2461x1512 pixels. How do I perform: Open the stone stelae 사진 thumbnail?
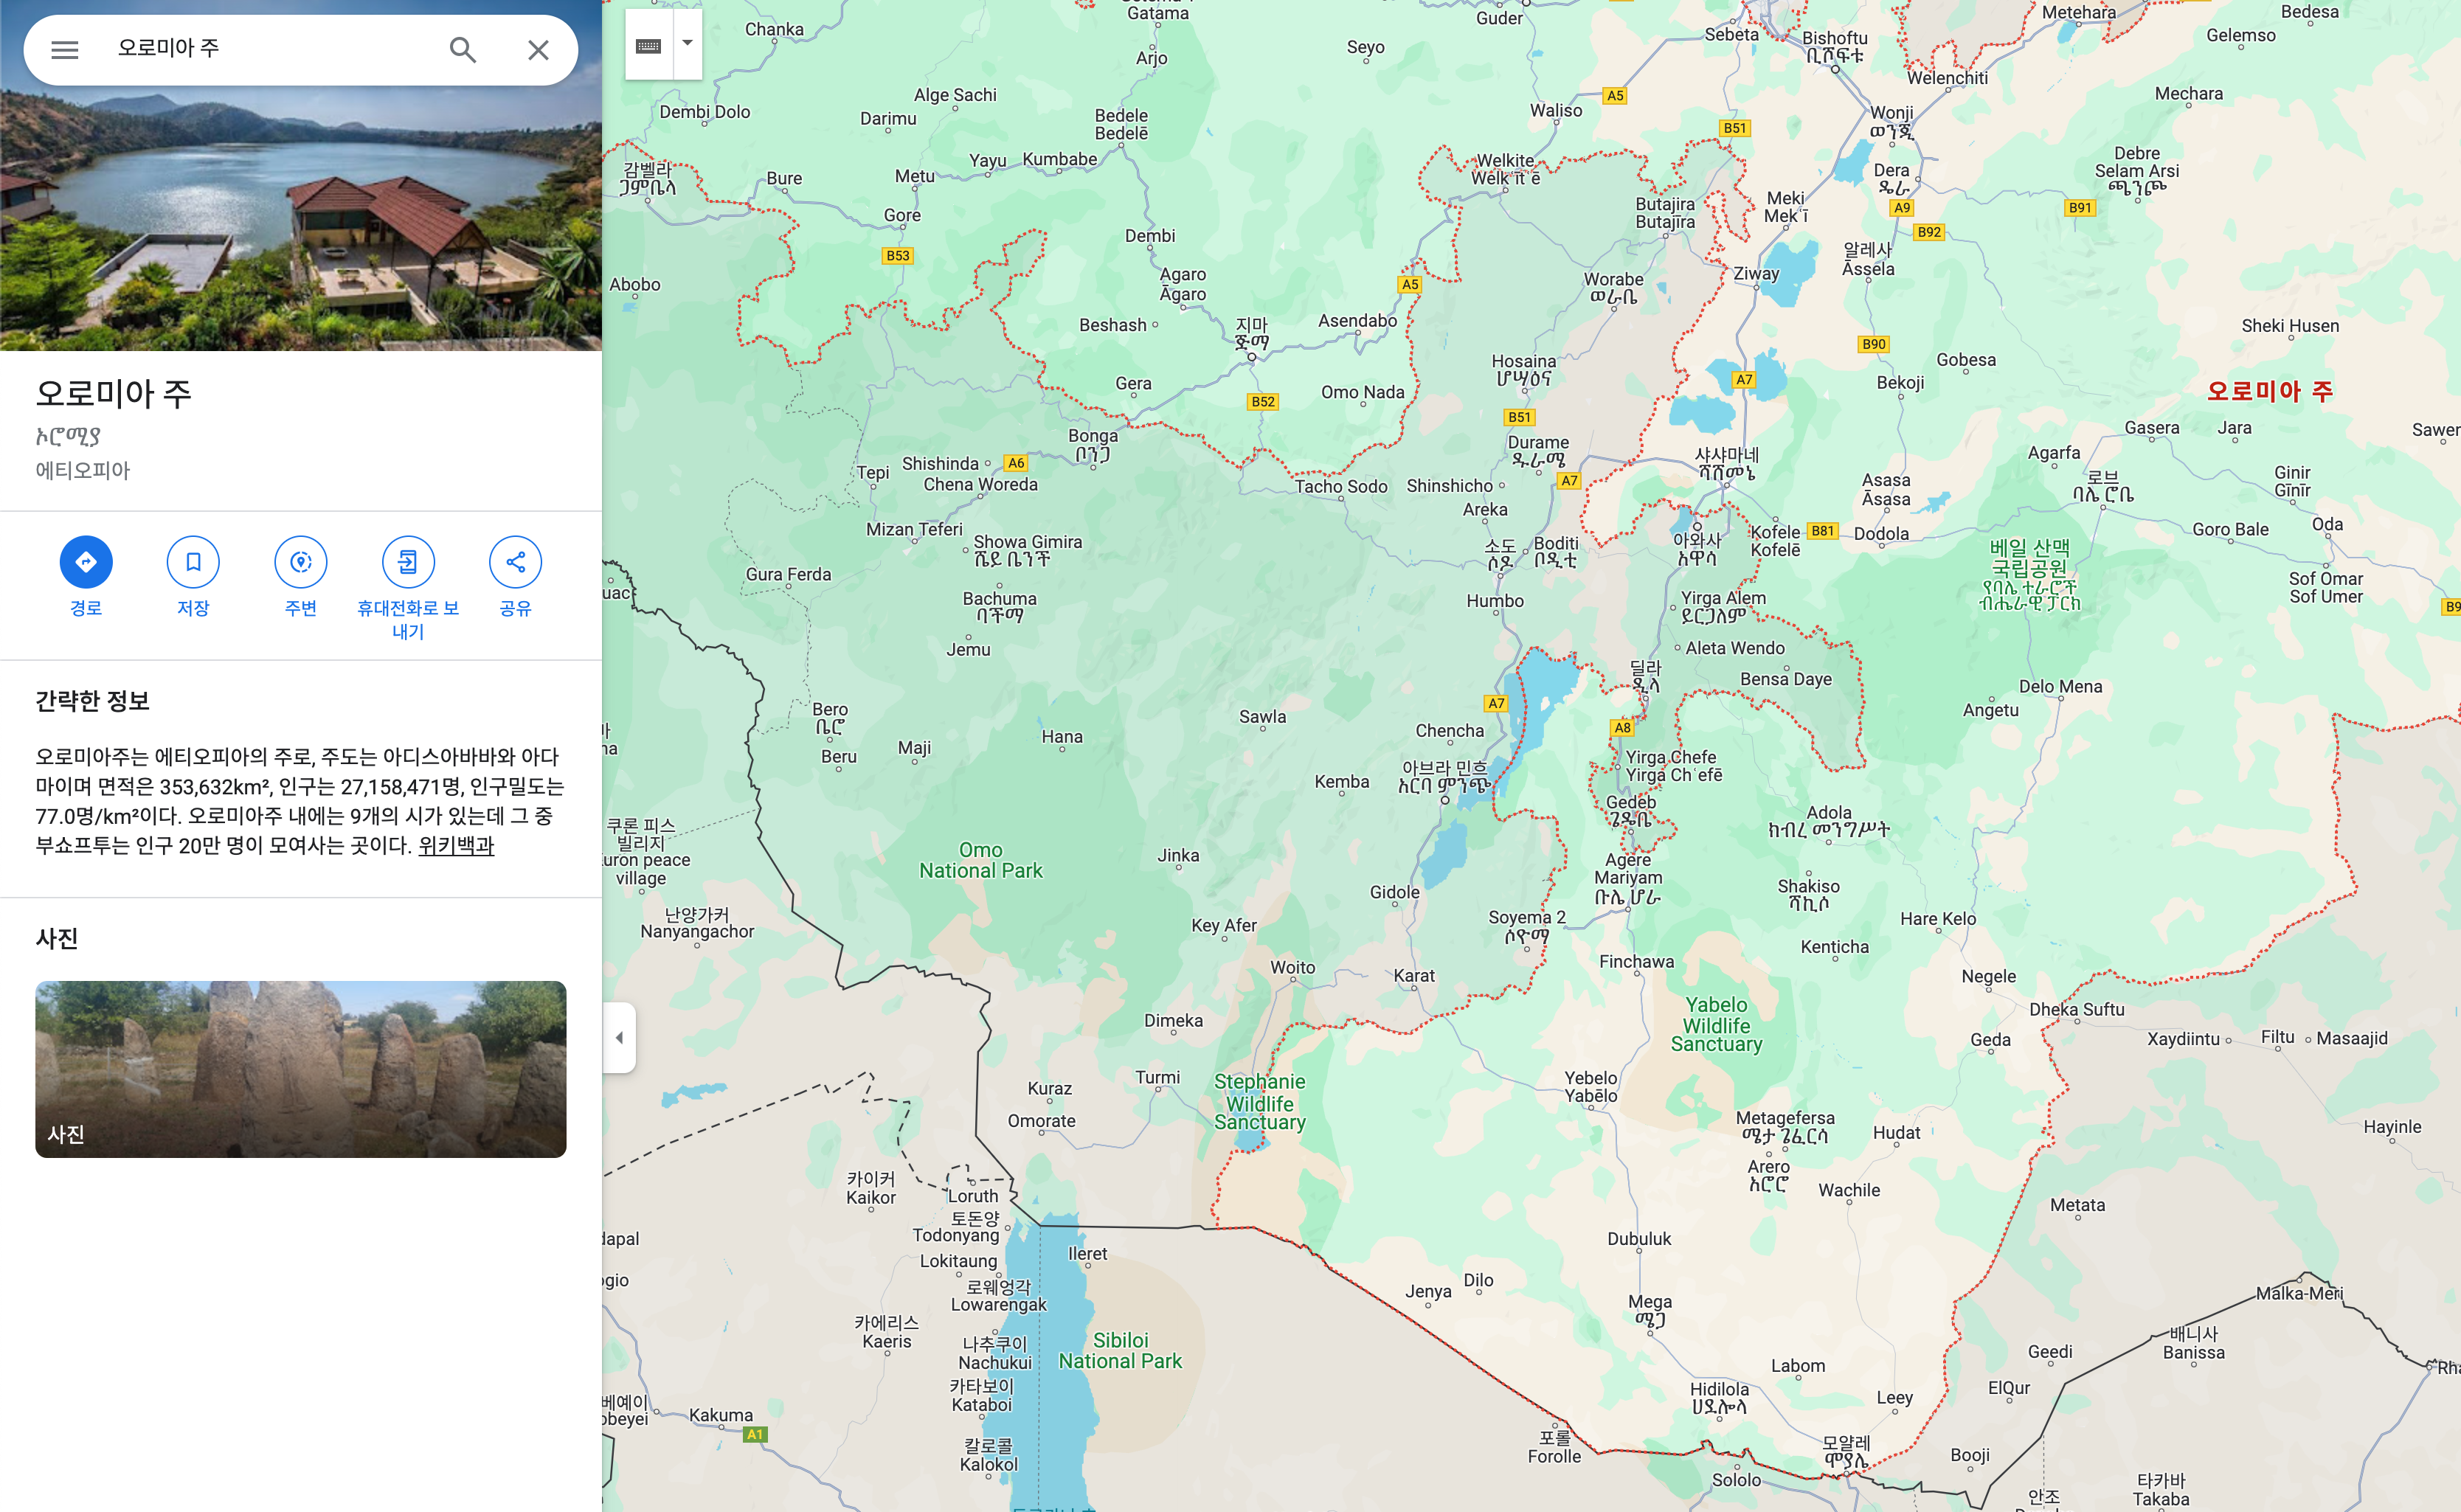[300, 1069]
